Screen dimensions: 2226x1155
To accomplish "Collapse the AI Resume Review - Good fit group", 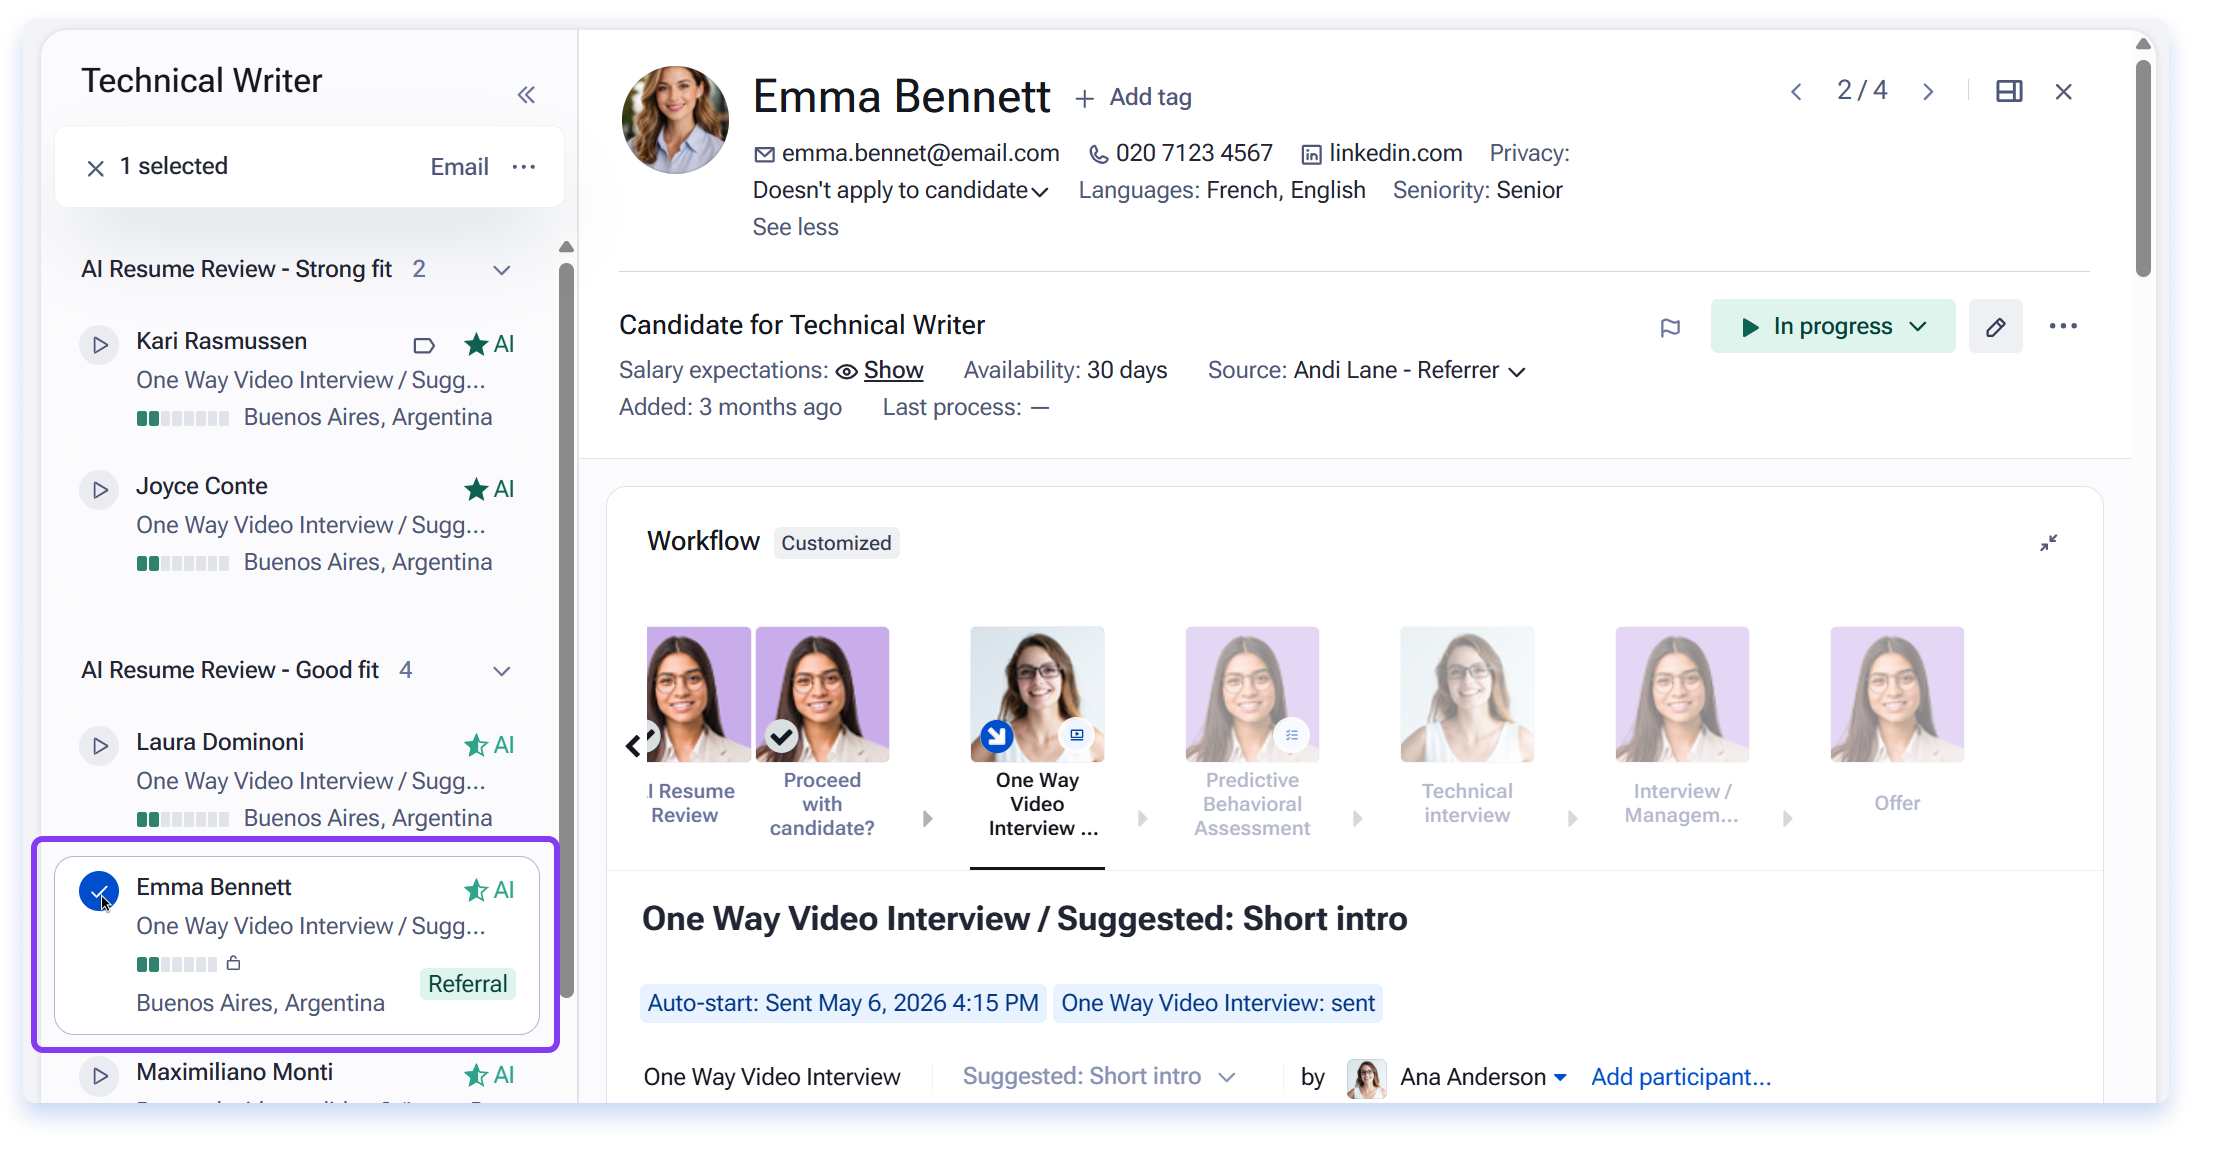I will pos(502,671).
